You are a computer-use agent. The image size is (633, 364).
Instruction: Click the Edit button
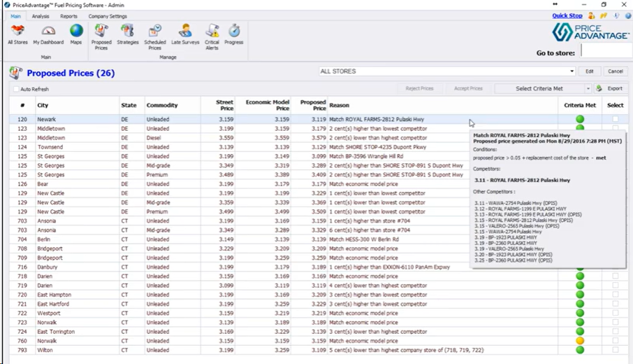[589, 71]
